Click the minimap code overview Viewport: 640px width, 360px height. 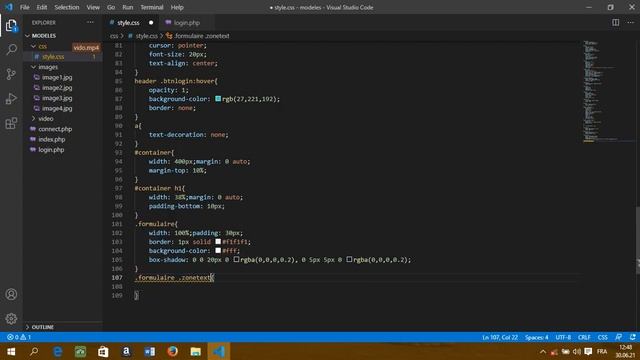click(x=608, y=91)
